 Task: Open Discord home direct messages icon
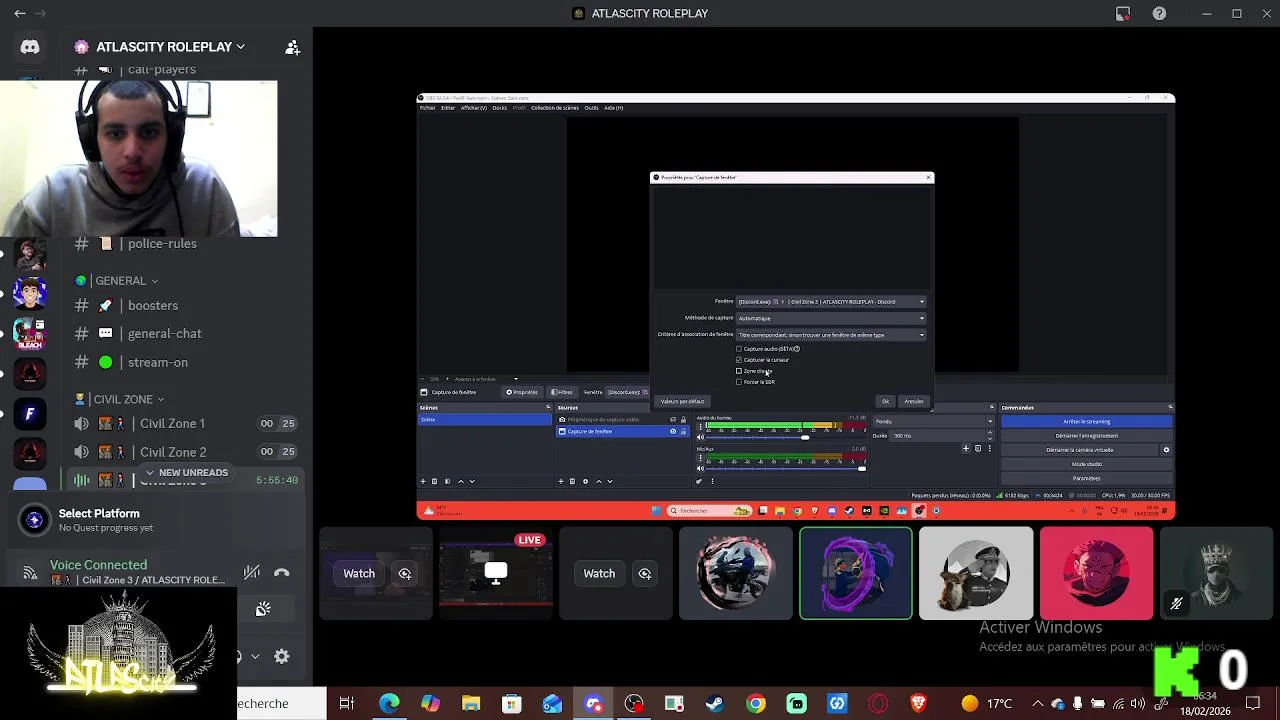click(x=30, y=47)
